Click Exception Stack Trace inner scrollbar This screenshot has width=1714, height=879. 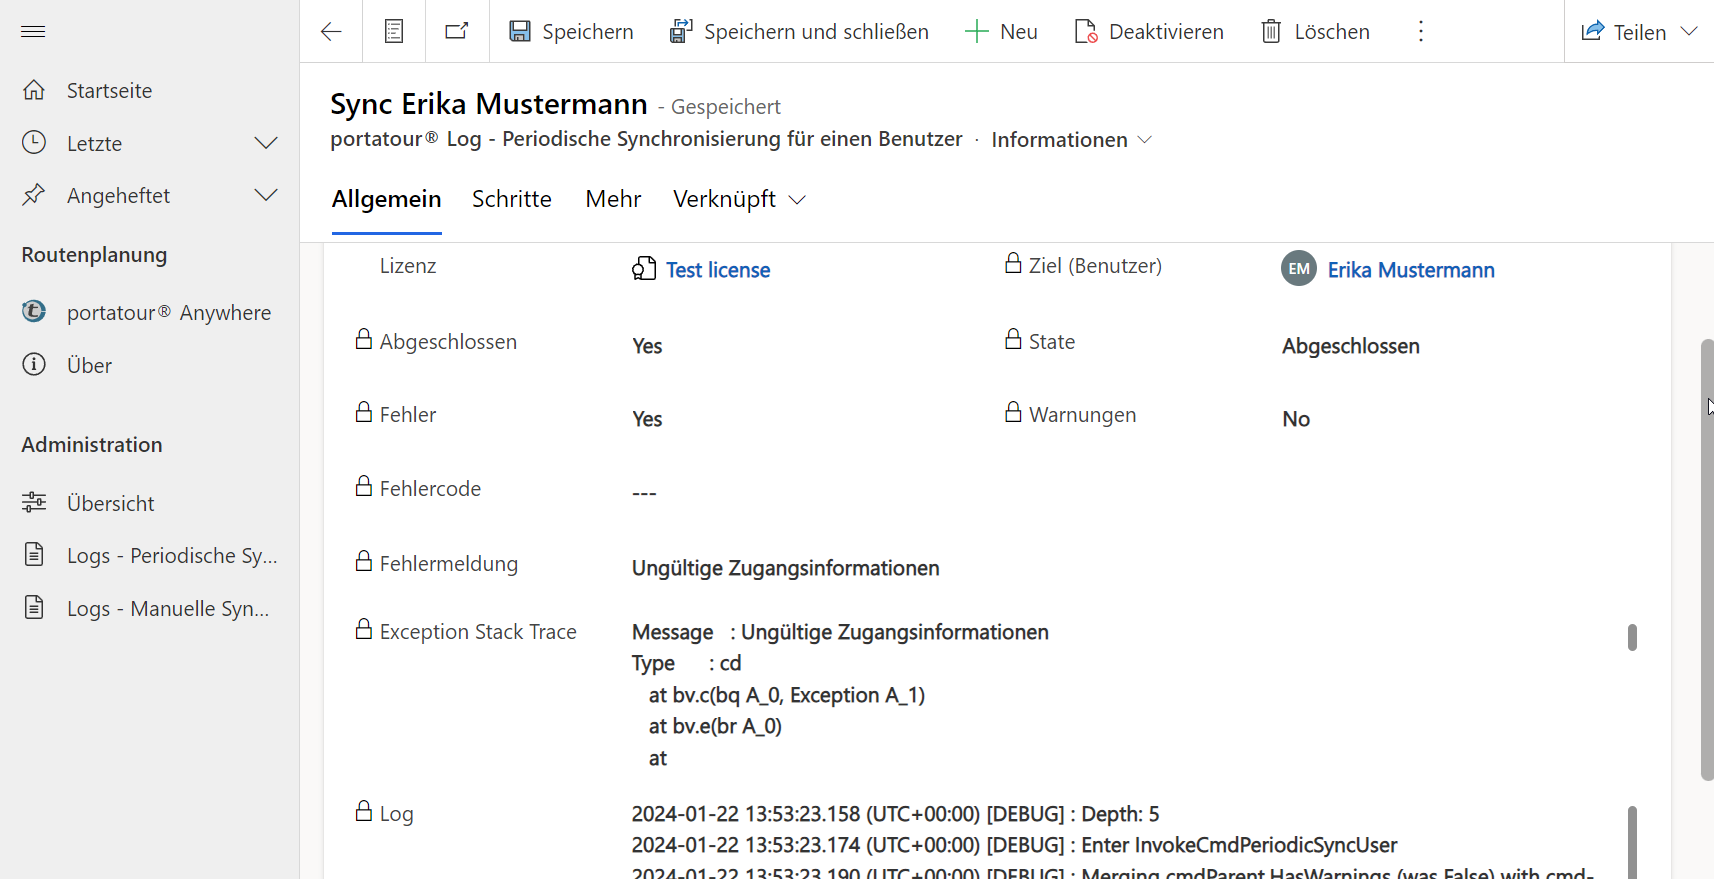(x=1632, y=637)
